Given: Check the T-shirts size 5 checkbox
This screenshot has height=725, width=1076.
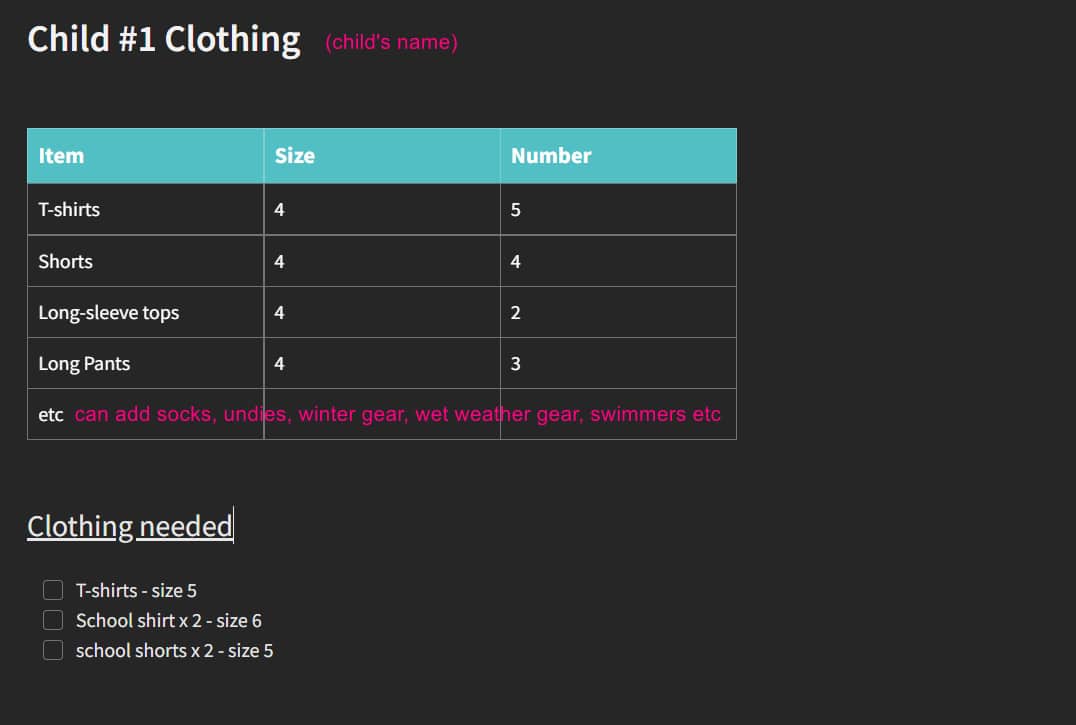Looking at the screenshot, I should pyautogui.click(x=53, y=590).
